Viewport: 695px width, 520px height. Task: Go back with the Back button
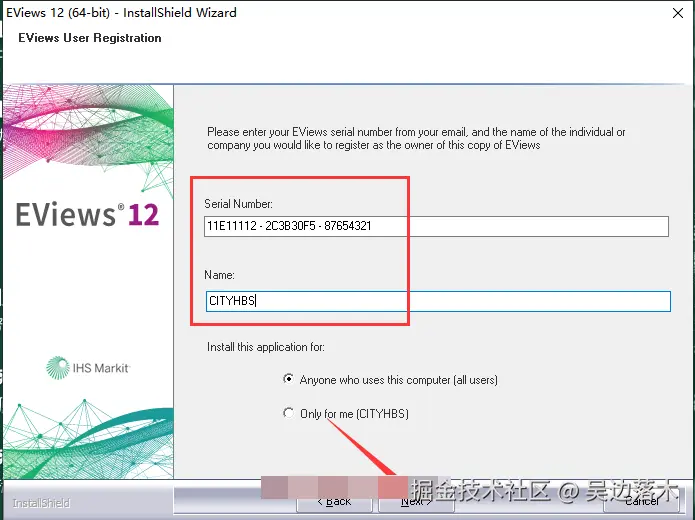[x=334, y=501]
